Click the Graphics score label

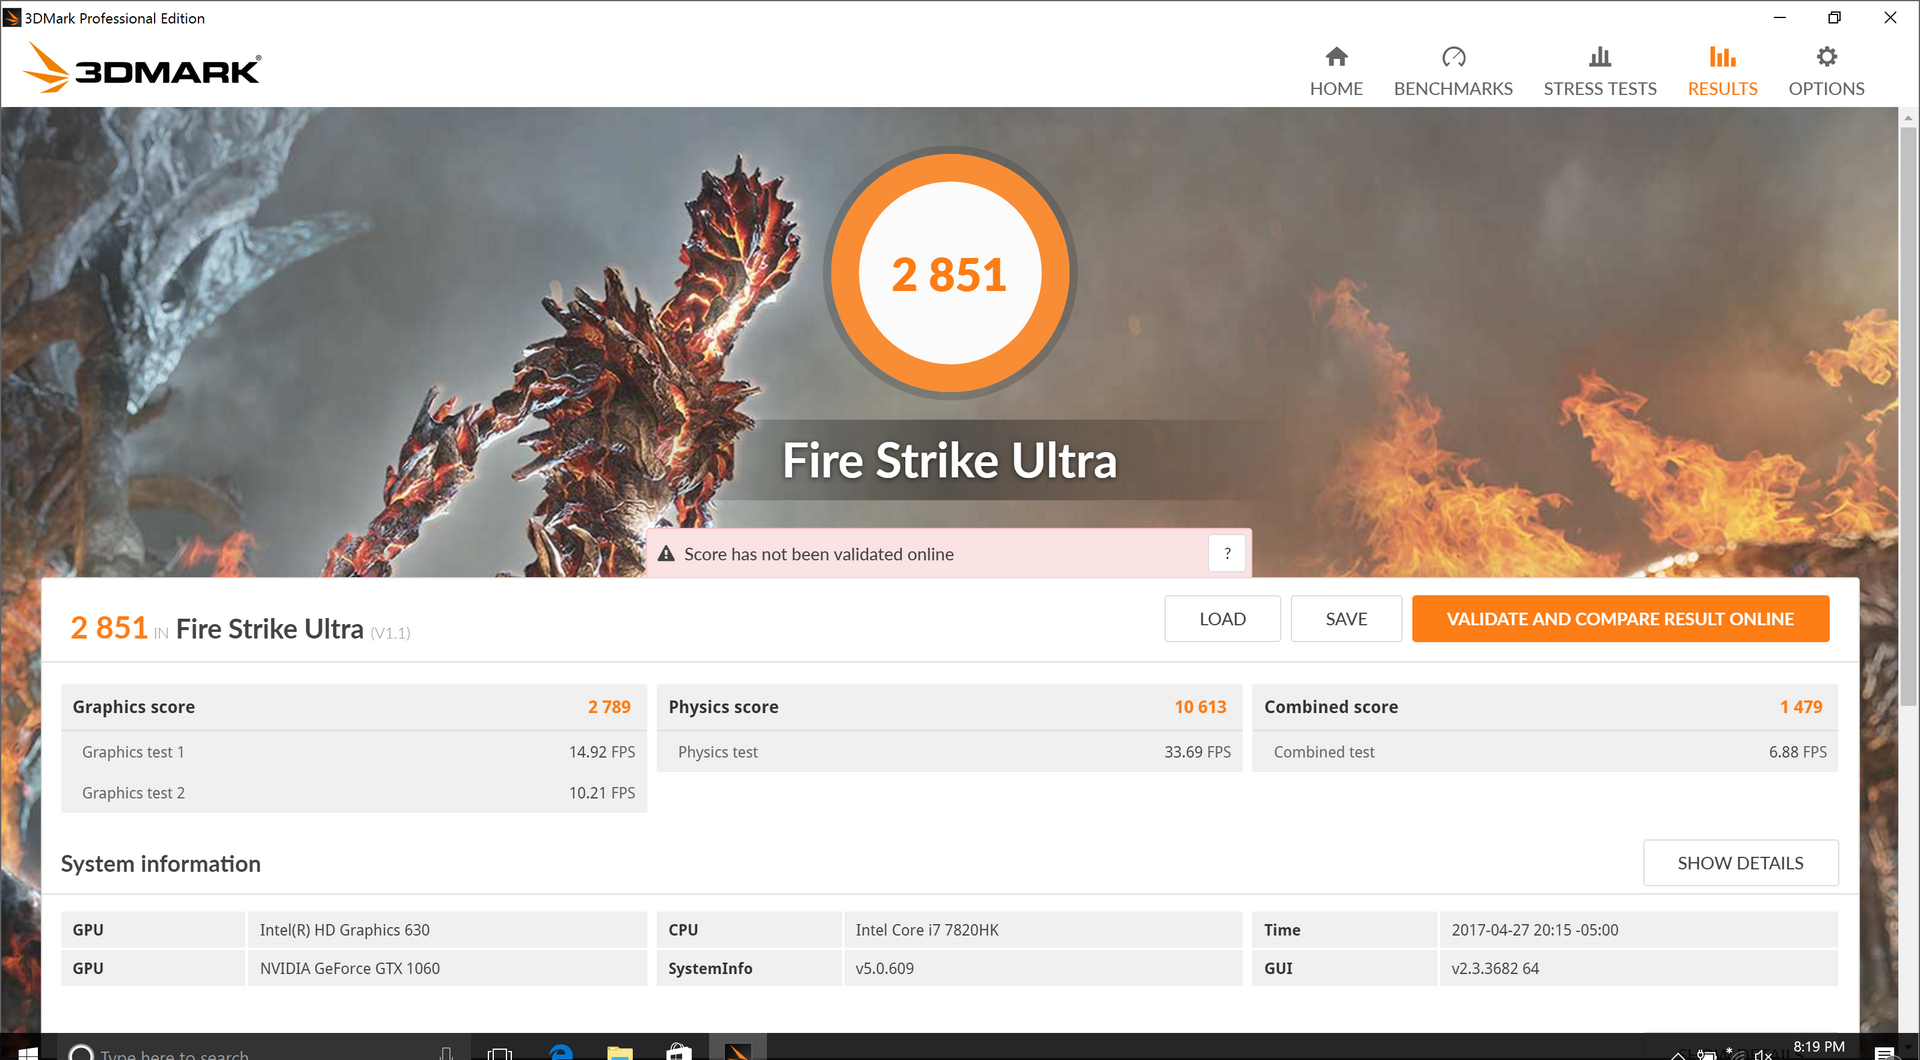point(134,707)
